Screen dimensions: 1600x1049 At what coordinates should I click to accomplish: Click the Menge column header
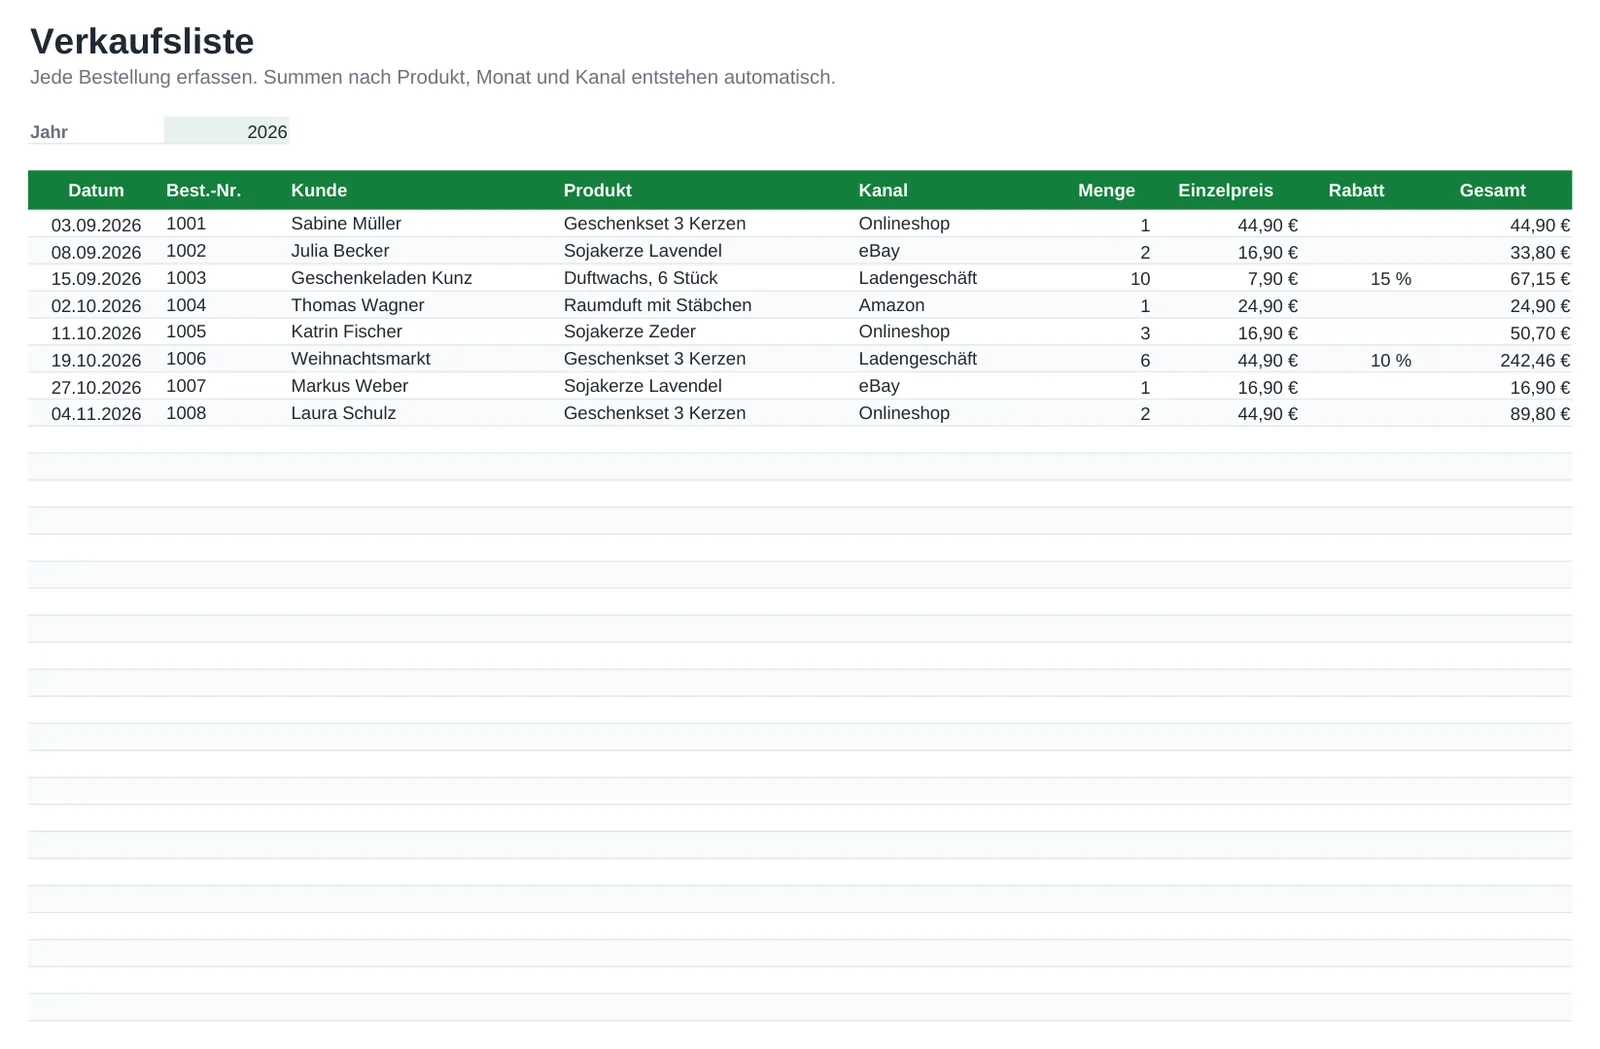pyautogui.click(x=1106, y=190)
